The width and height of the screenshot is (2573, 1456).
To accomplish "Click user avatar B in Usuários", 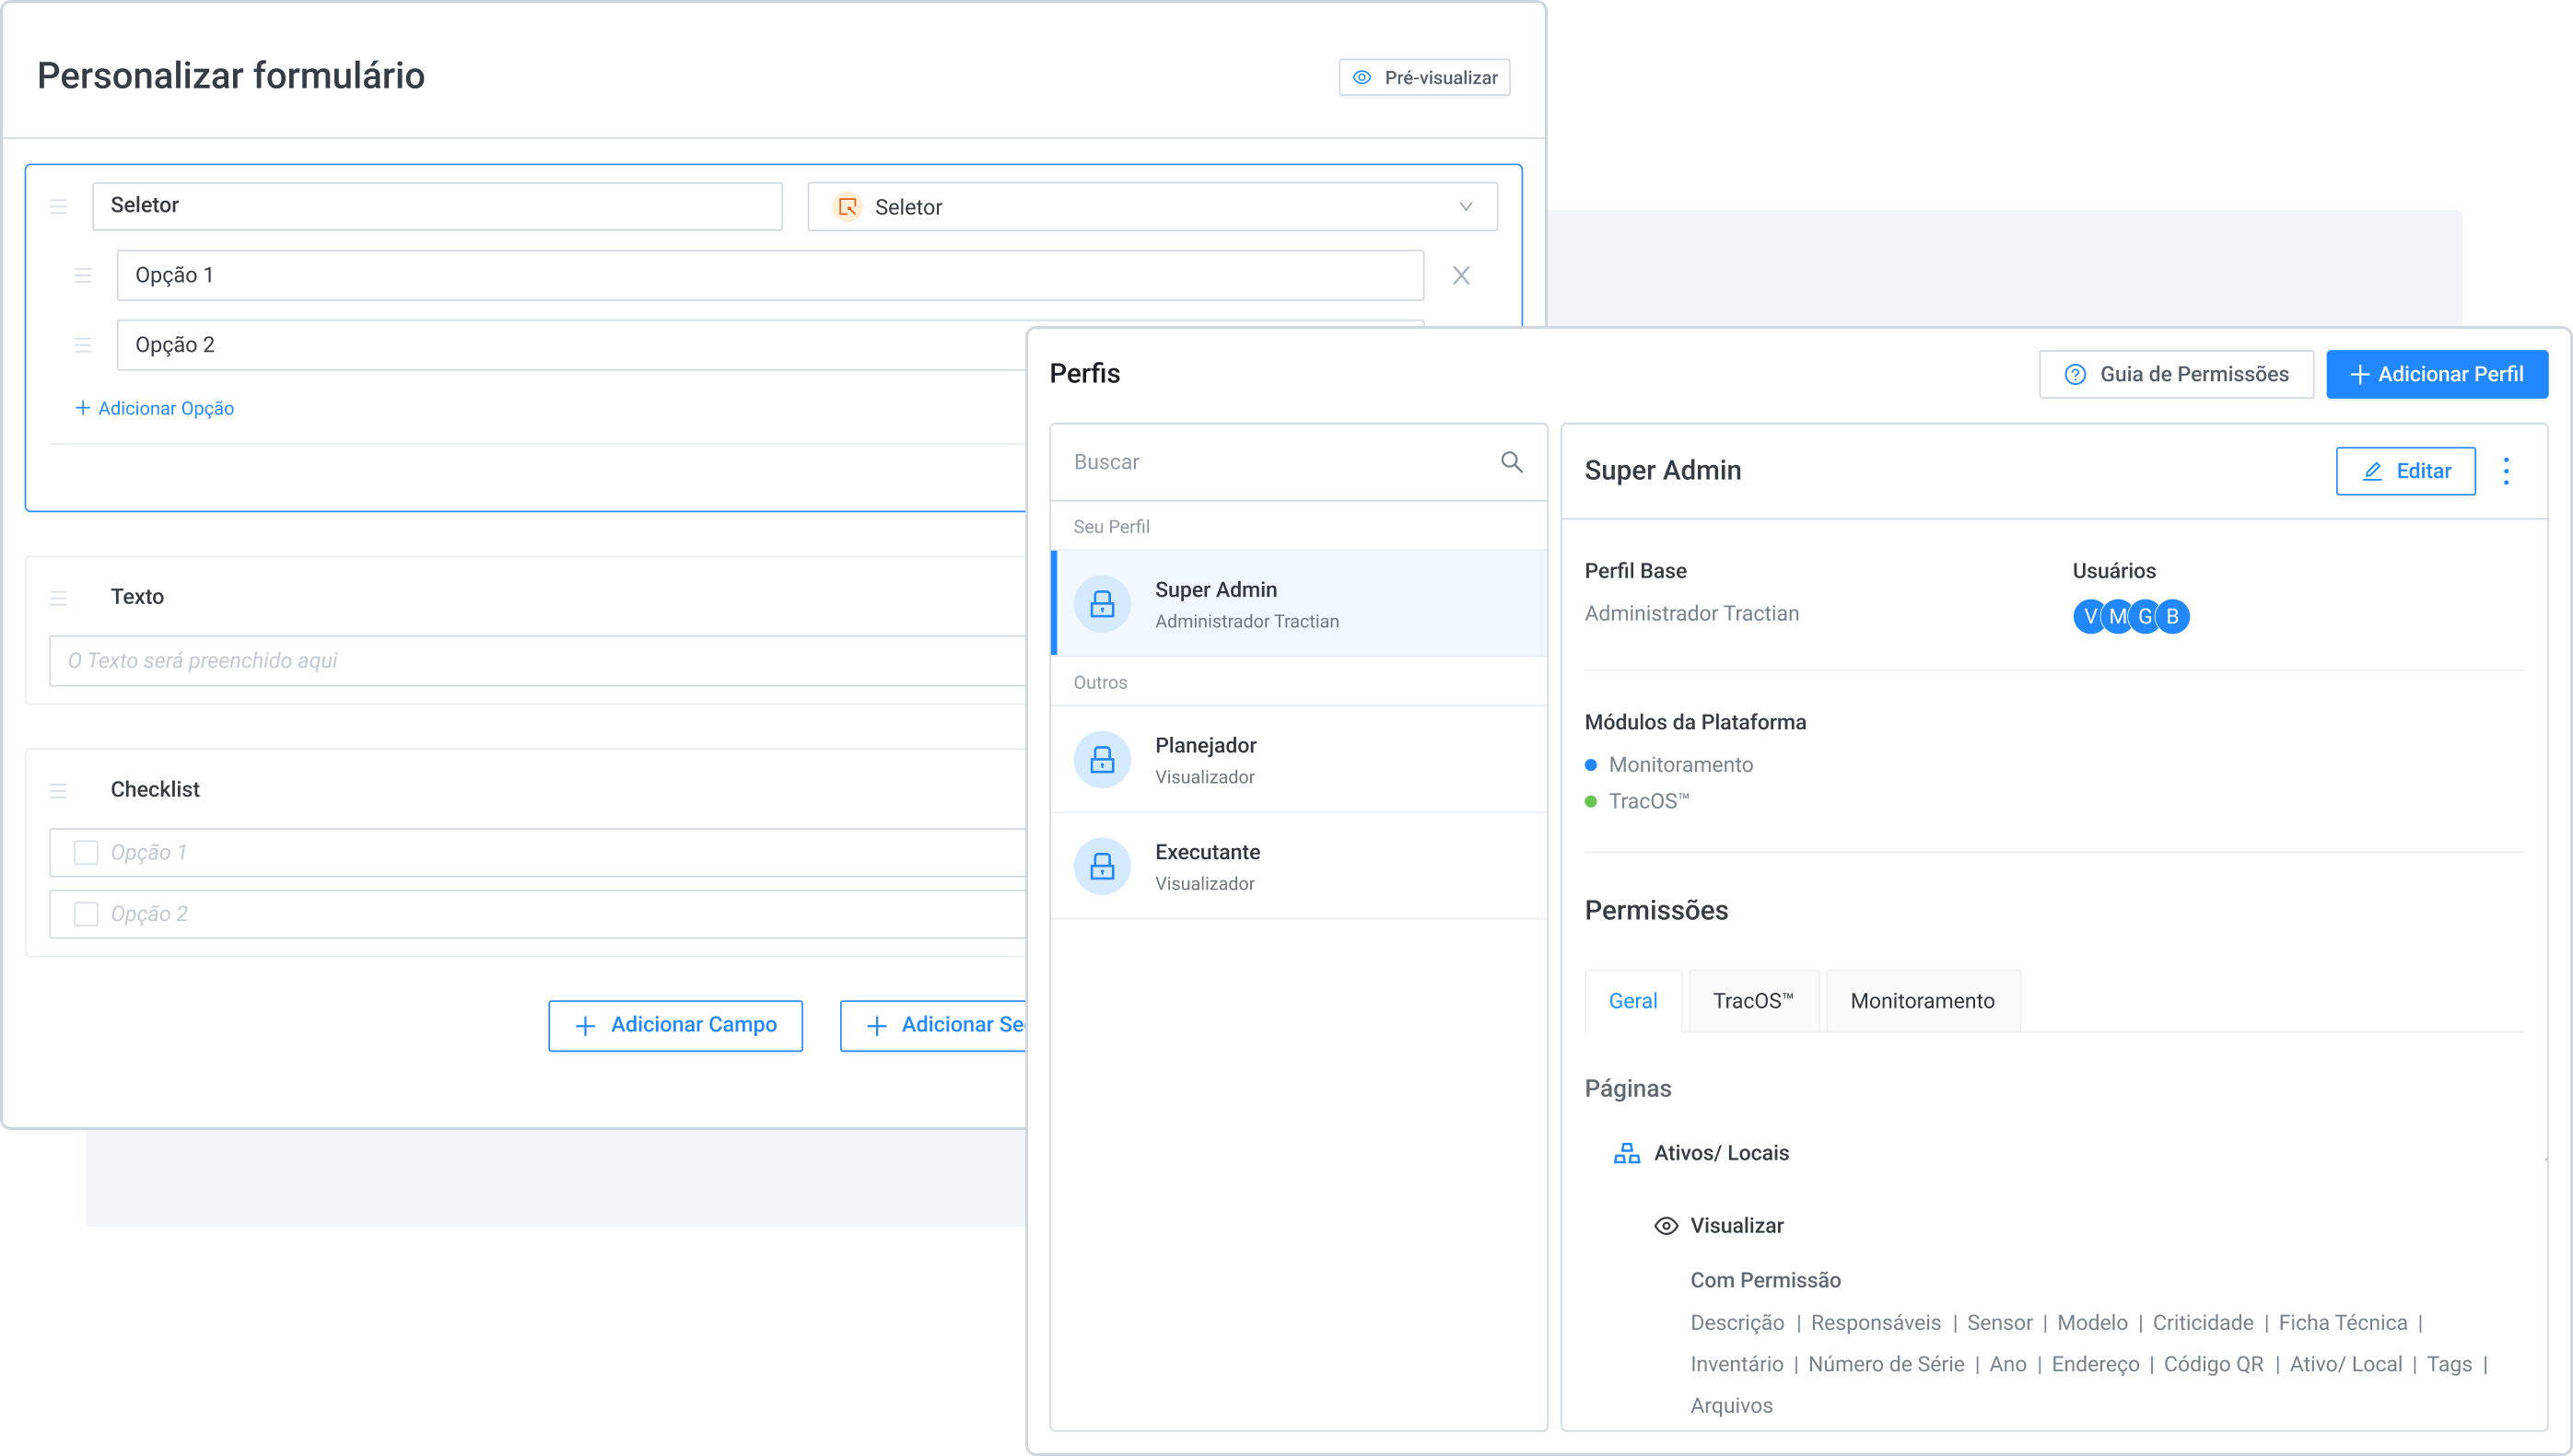I will [x=2173, y=616].
